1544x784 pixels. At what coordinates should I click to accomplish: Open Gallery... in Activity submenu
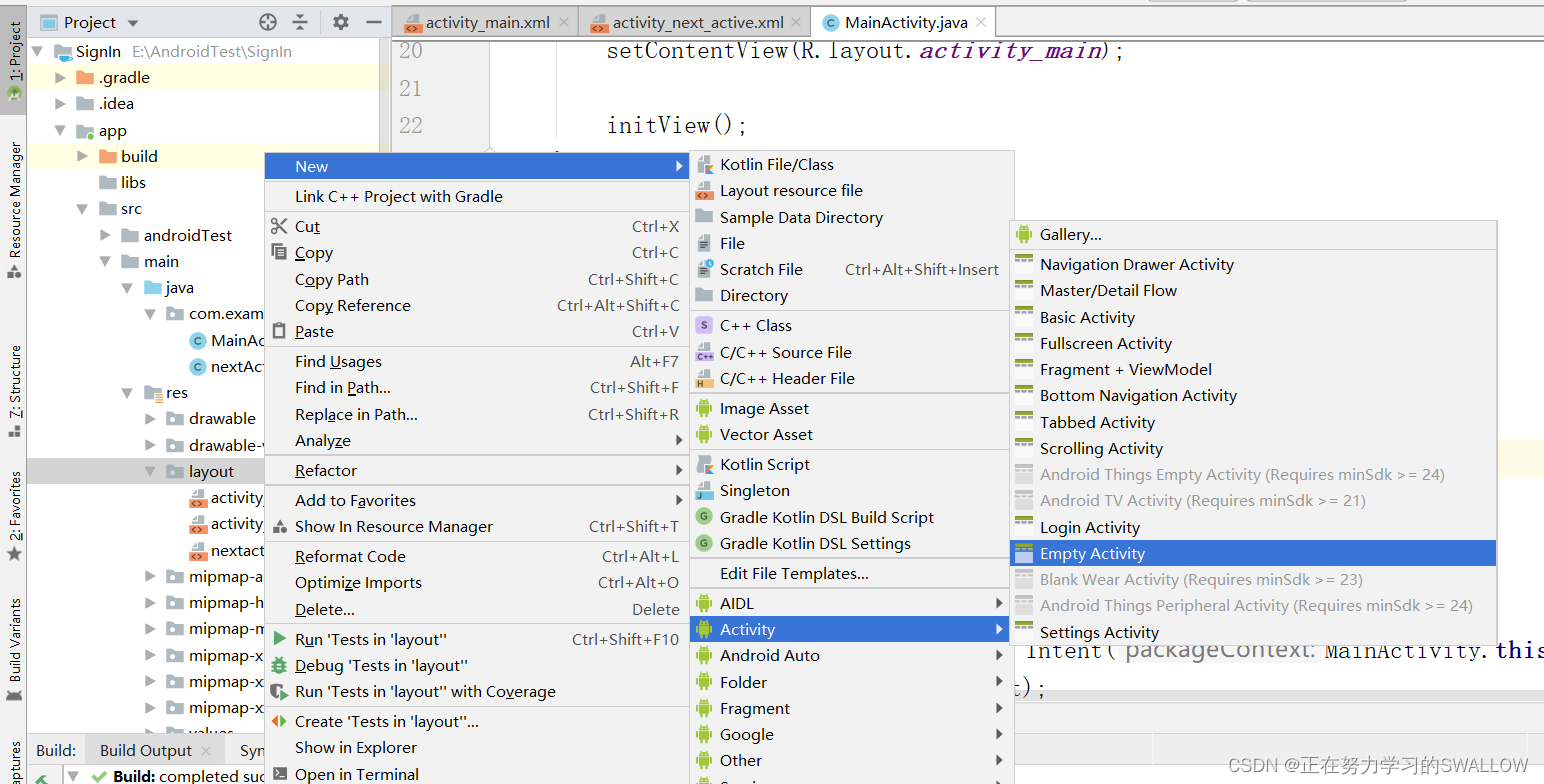click(x=1253, y=234)
